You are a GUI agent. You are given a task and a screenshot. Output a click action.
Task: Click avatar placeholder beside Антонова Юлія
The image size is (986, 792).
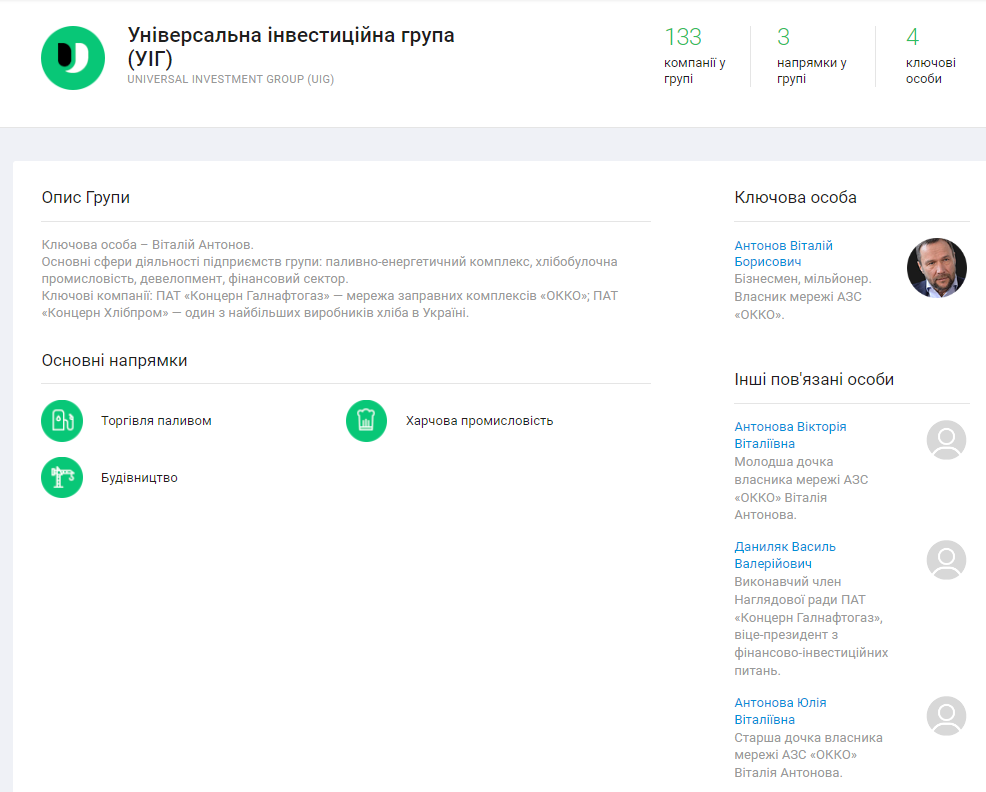tap(946, 716)
